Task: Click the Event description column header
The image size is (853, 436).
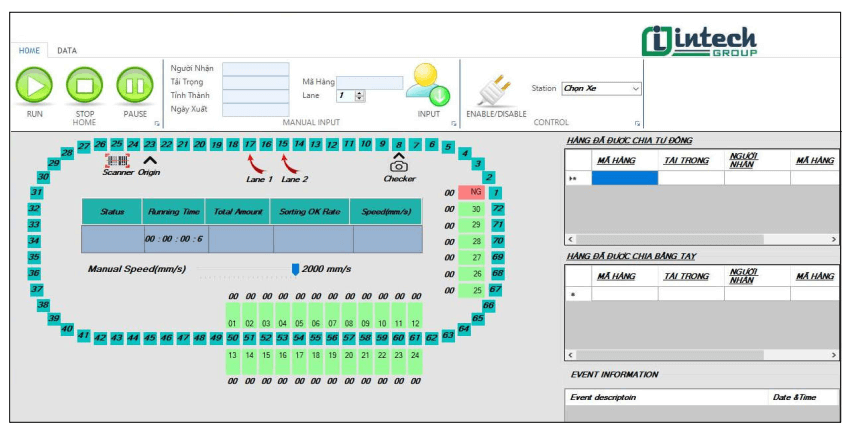Action: tap(666, 397)
